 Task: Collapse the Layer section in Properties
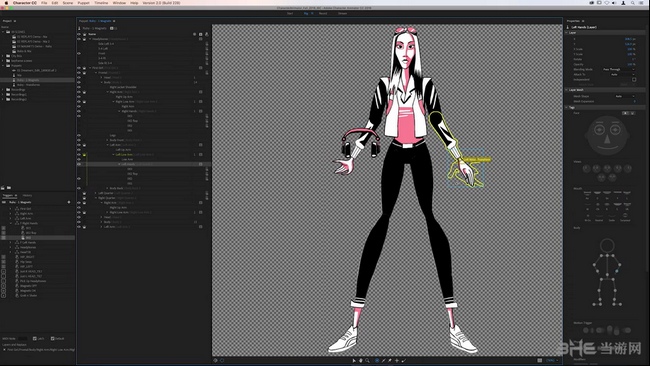click(567, 32)
